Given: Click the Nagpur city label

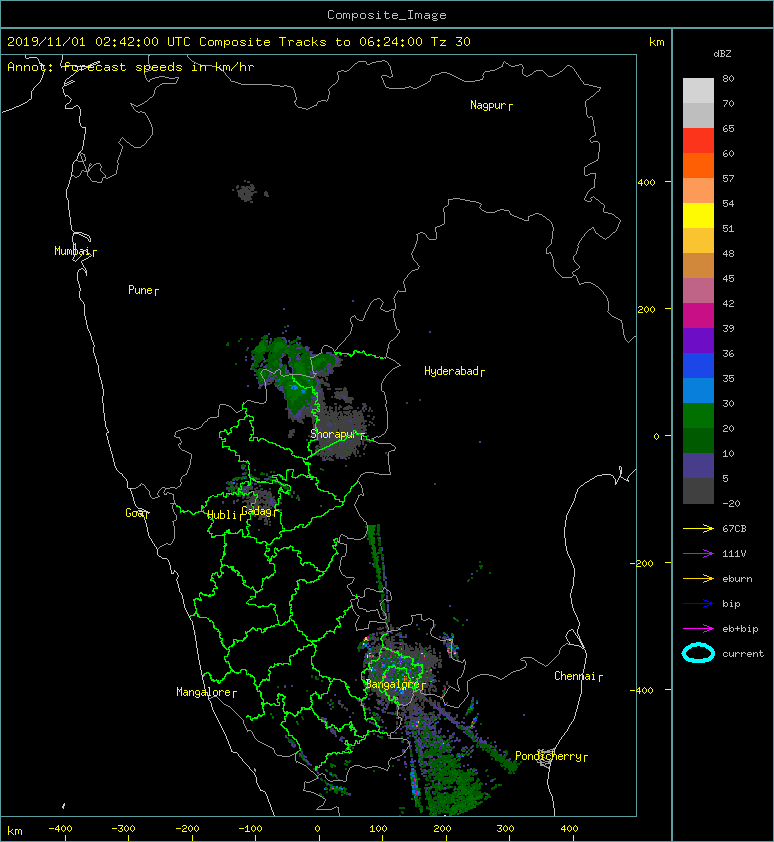Looking at the screenshot, I should coord(488,105).
